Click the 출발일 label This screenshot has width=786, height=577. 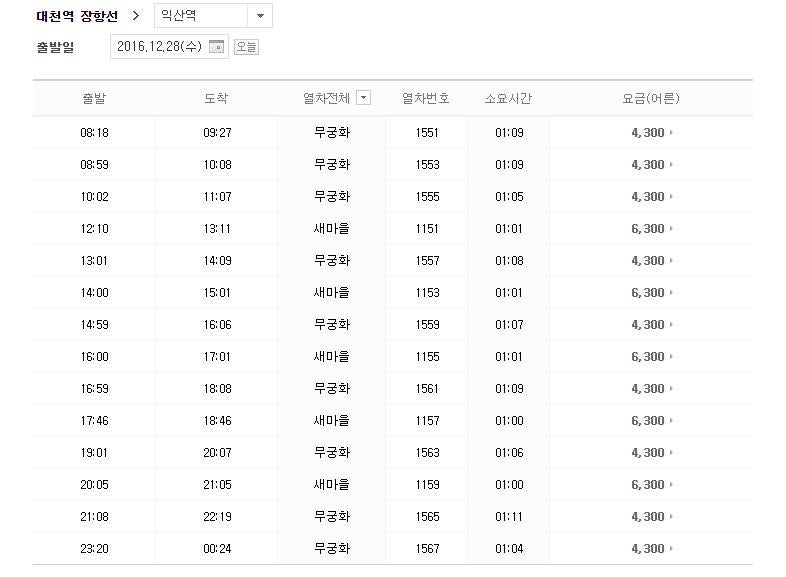tap(55, 48)
